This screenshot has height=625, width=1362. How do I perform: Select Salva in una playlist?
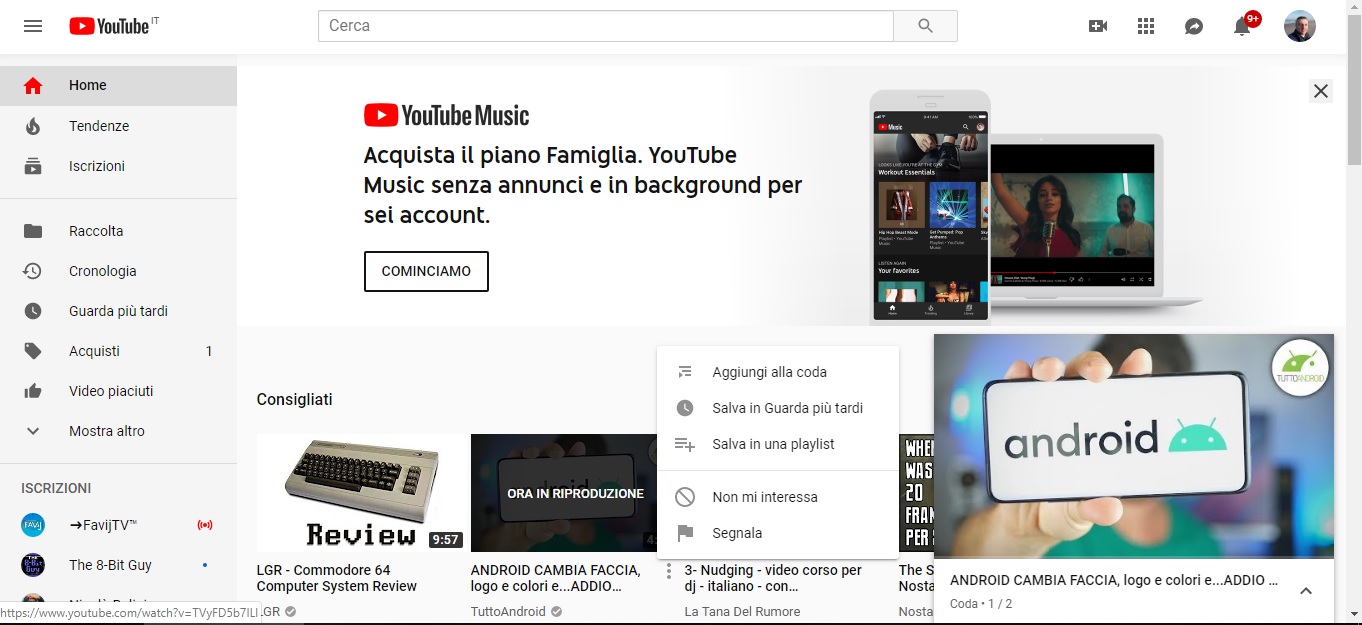(778, 444)
